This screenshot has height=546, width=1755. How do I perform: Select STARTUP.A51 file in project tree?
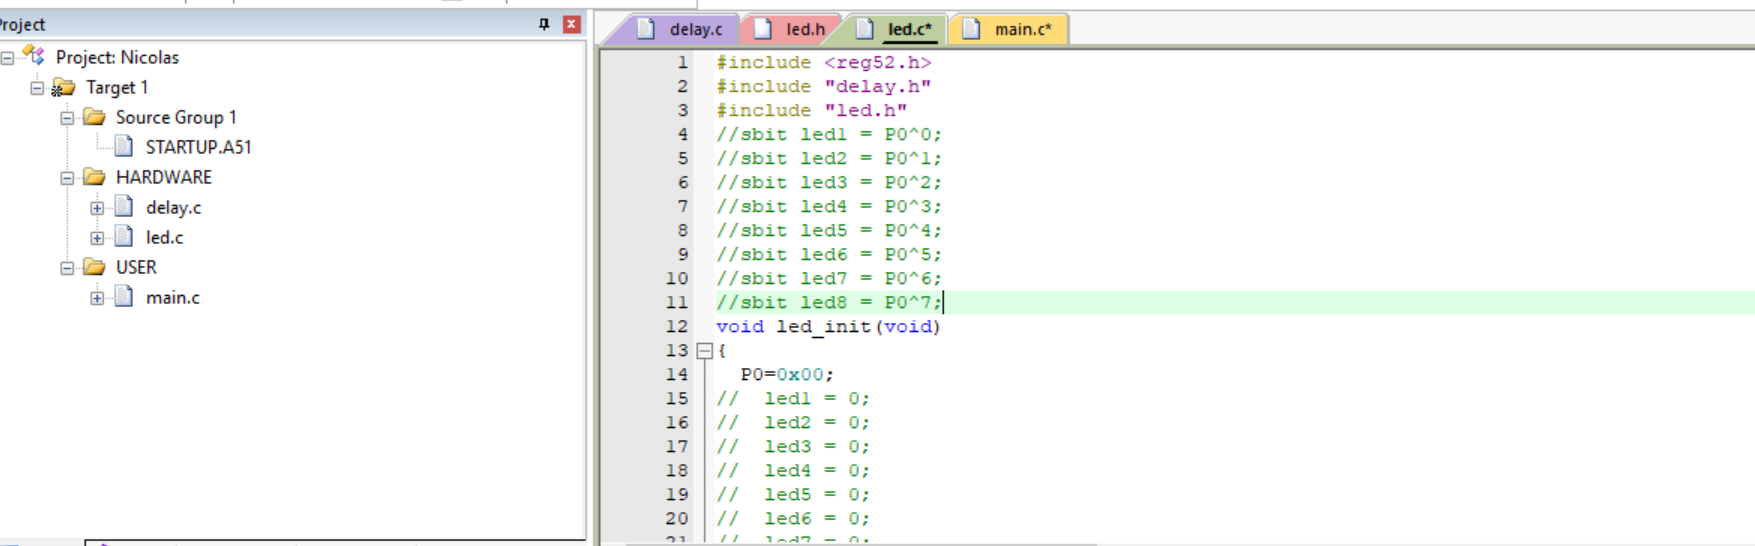pyautogui.click(x=198, y=147)
